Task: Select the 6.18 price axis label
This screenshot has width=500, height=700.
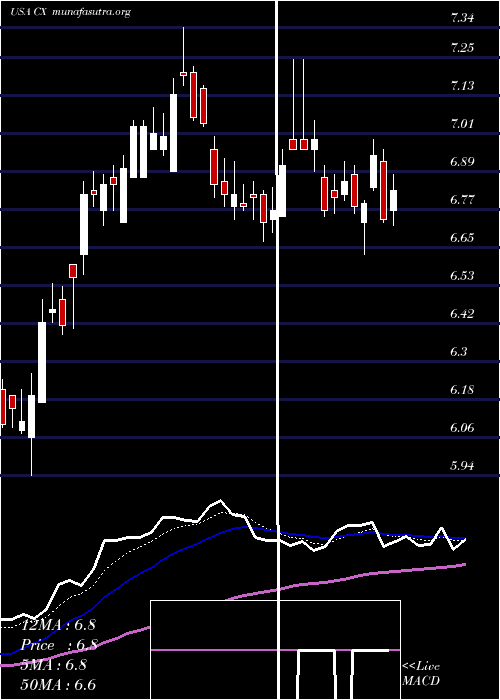Action: 462,390
